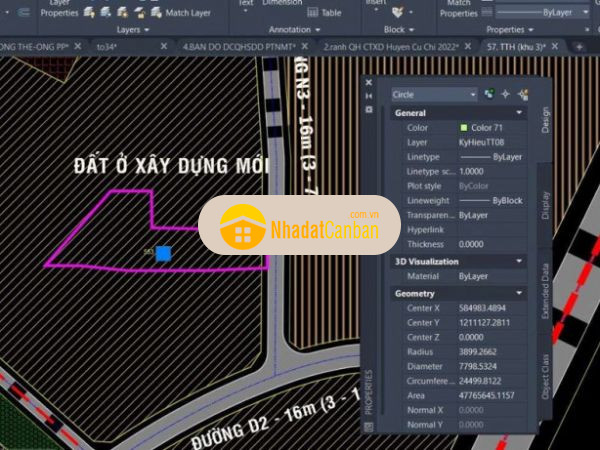Click the Color 71 swatch
The image size is (600, 450).
[463, 128]
